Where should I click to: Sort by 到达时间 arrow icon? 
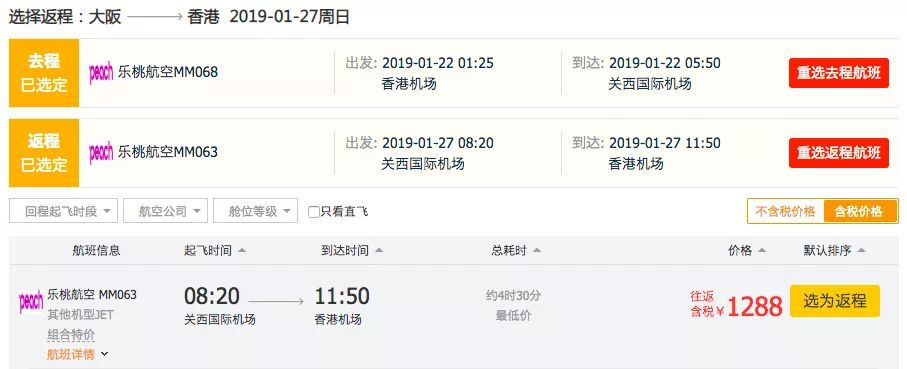click(379, 250)
